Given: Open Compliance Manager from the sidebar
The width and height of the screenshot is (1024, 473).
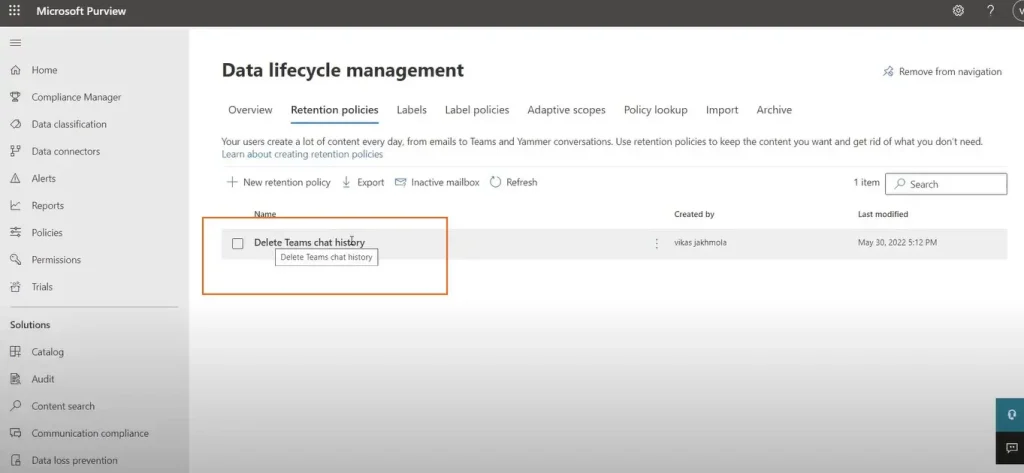Looking at the screenshot, I should coord(76,97).
